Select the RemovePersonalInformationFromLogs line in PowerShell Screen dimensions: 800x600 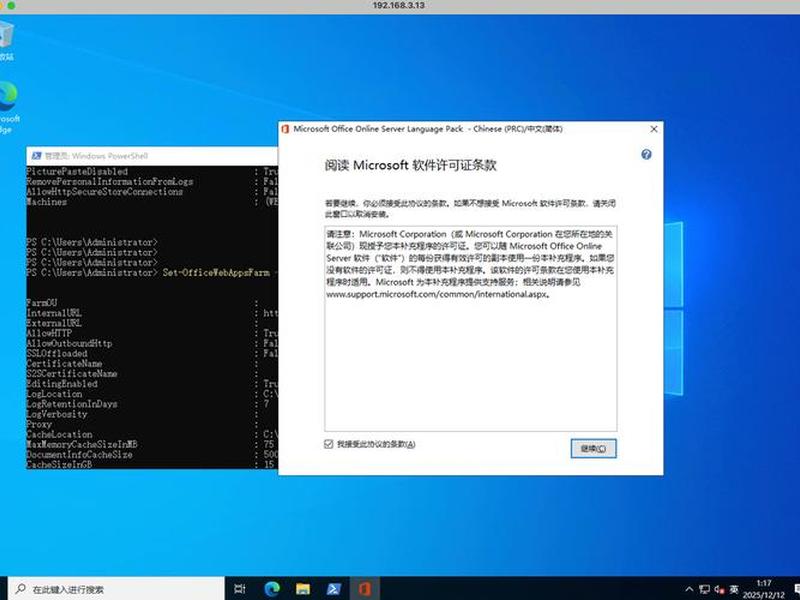[x=110, y=182]
